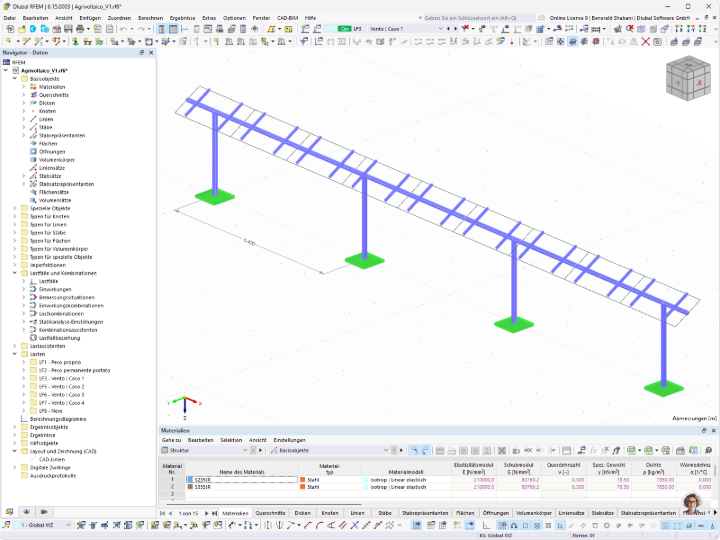
Task: Open the load case dropdown Vento | Caso 1
Action: click(x=440, y=29)
